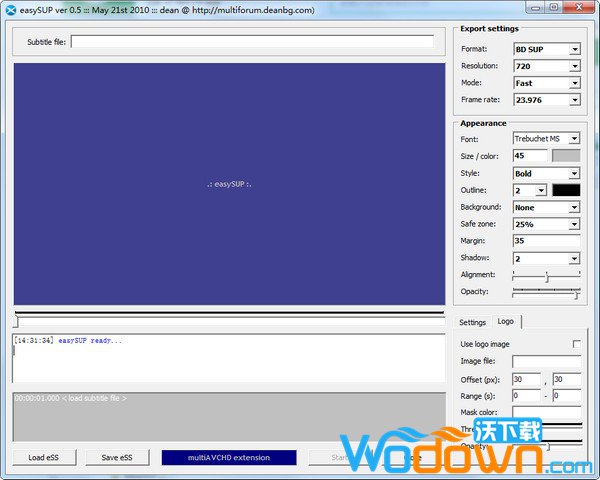The height and width of the screenshot is (480, 600).
Task: Open the Style dropdown set to Bold
Action: pyautogui.click(x=546, y=173)
